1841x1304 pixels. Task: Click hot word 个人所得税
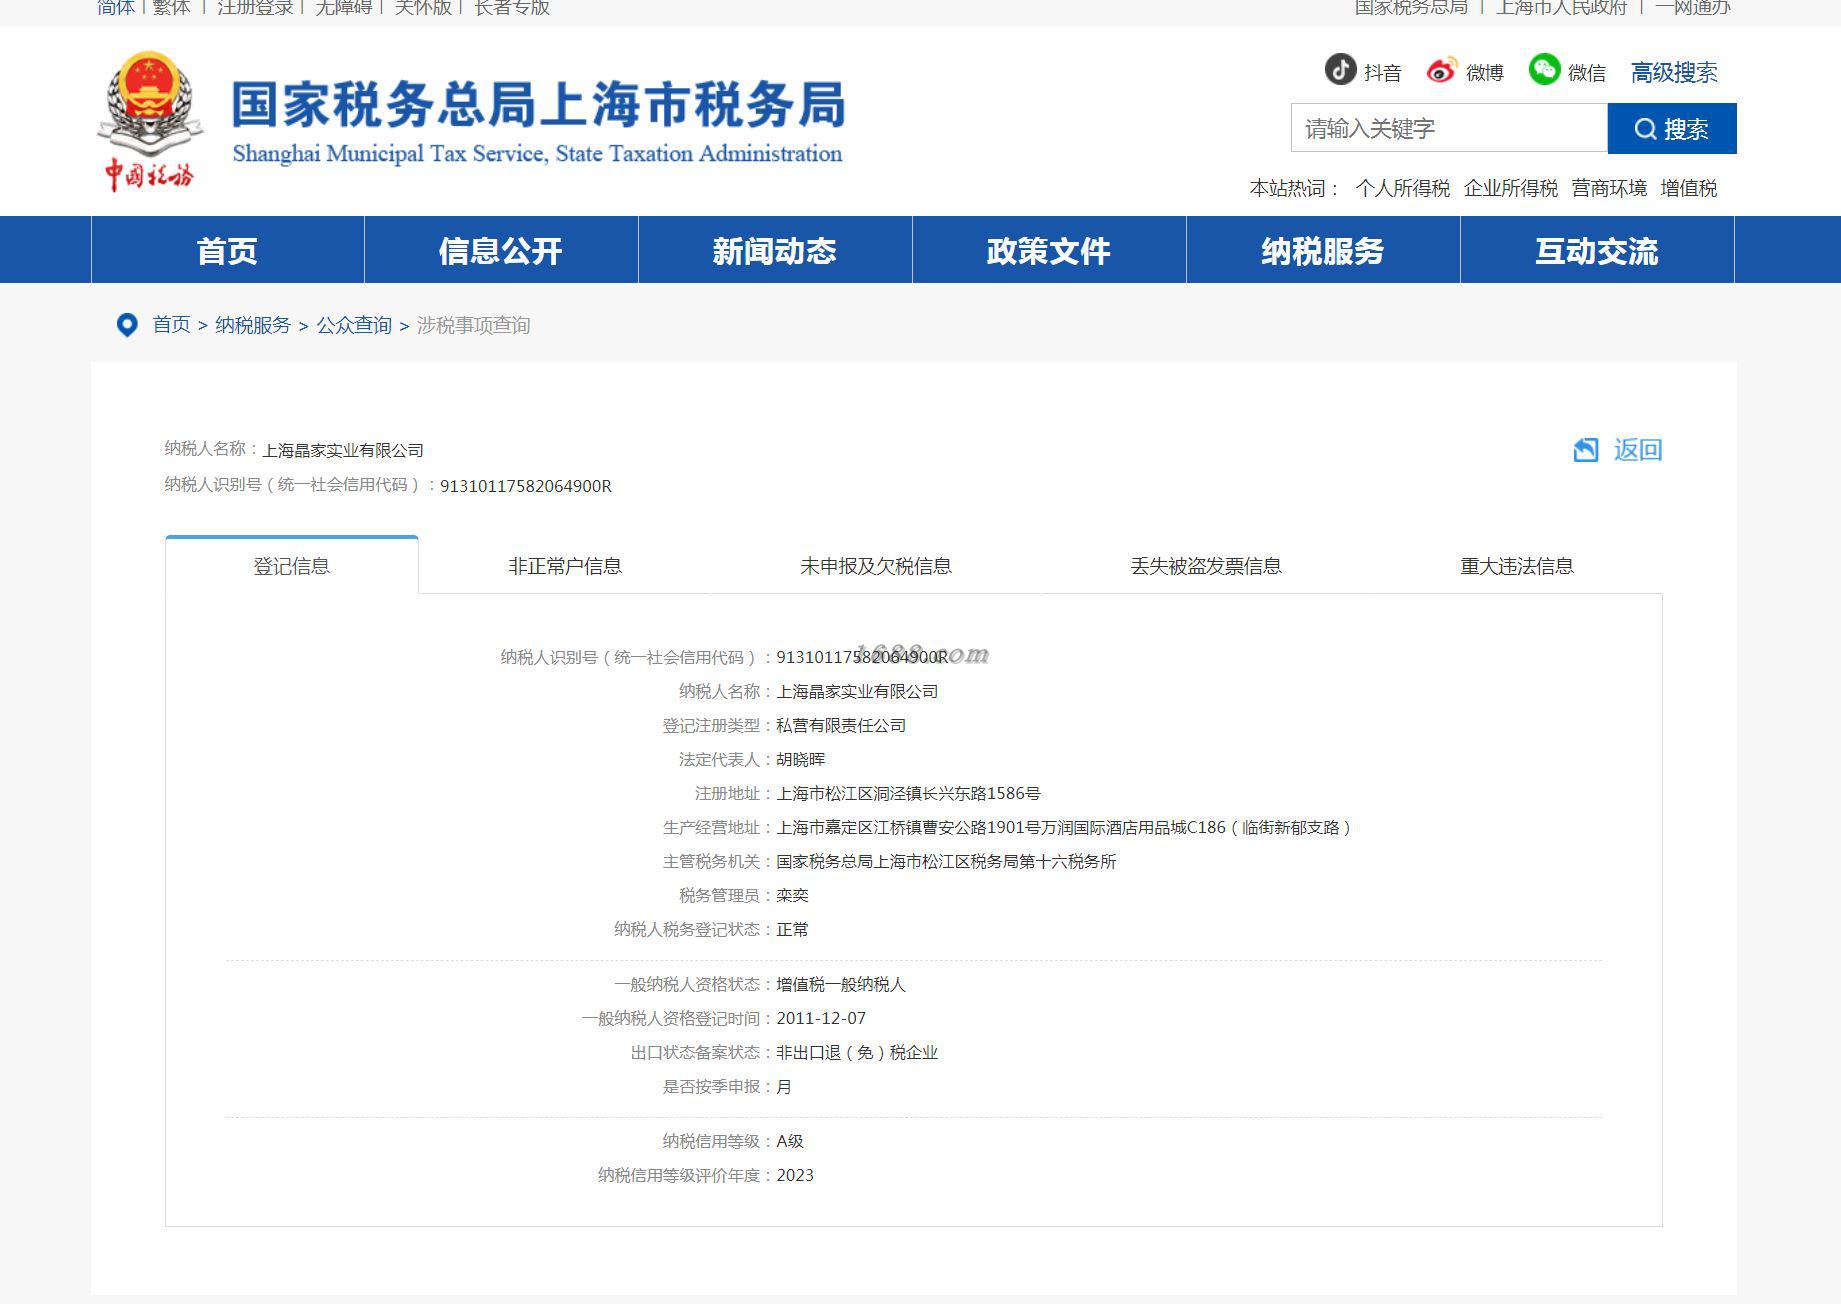pyautogui.click(x=1403, y=188)
